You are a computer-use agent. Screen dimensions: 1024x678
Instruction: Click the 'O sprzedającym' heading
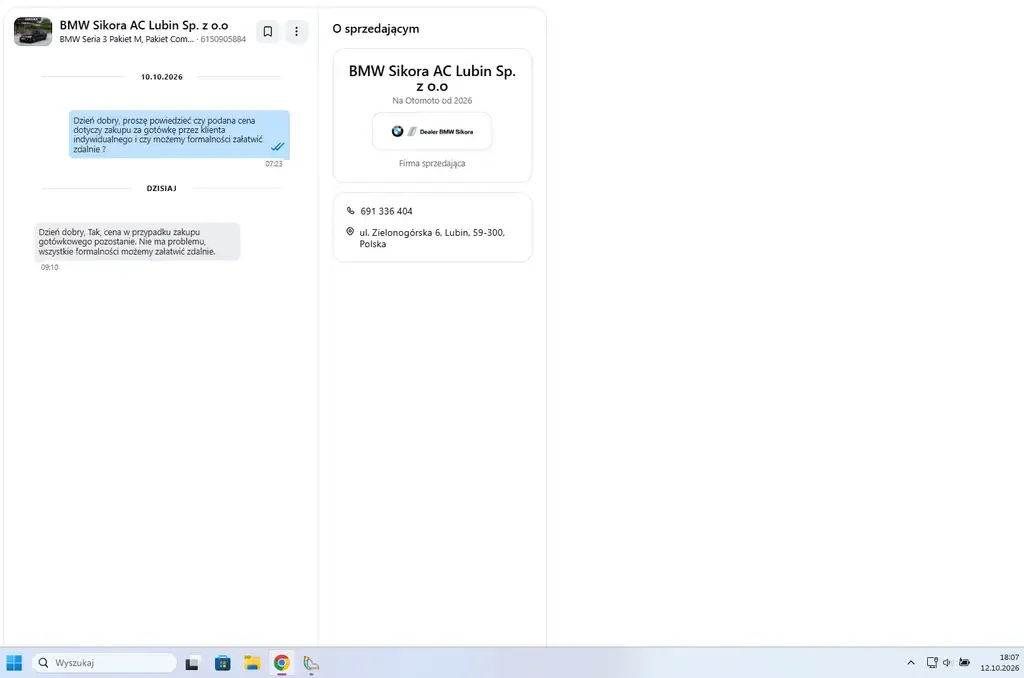[x=376, y=29]
